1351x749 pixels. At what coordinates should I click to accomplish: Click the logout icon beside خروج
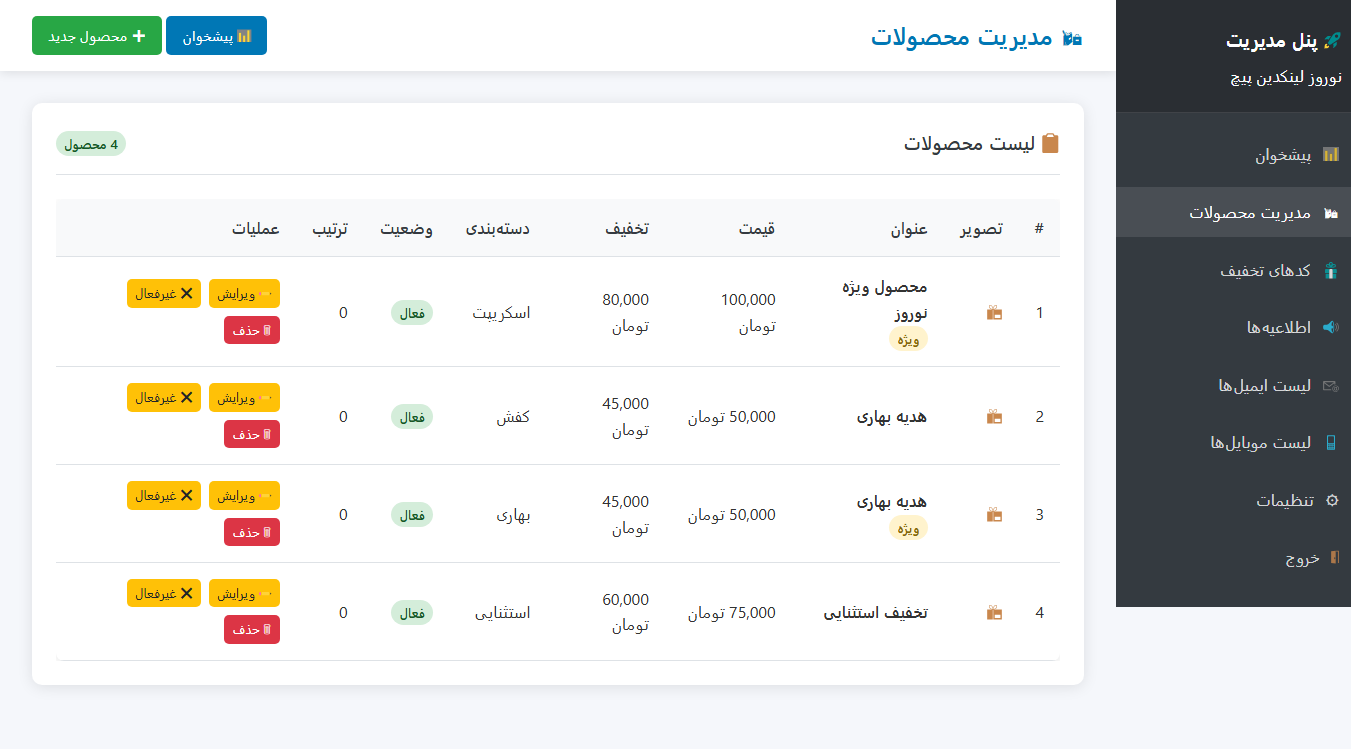[1333, 559]
